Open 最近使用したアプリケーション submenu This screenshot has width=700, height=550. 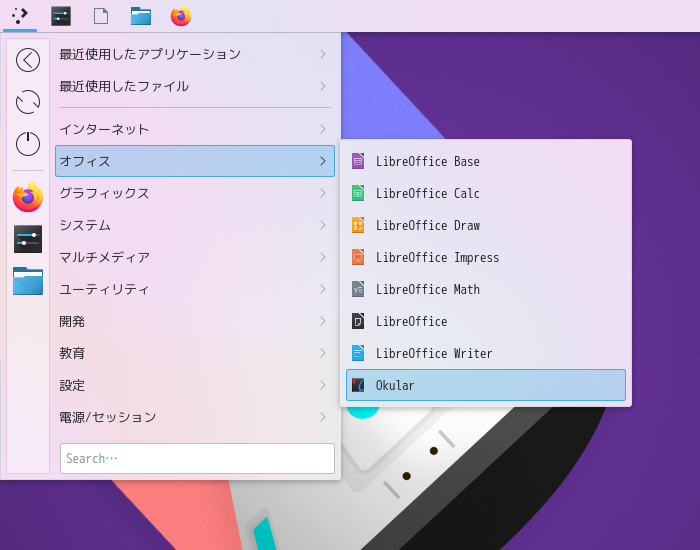(x=195, y=54)
